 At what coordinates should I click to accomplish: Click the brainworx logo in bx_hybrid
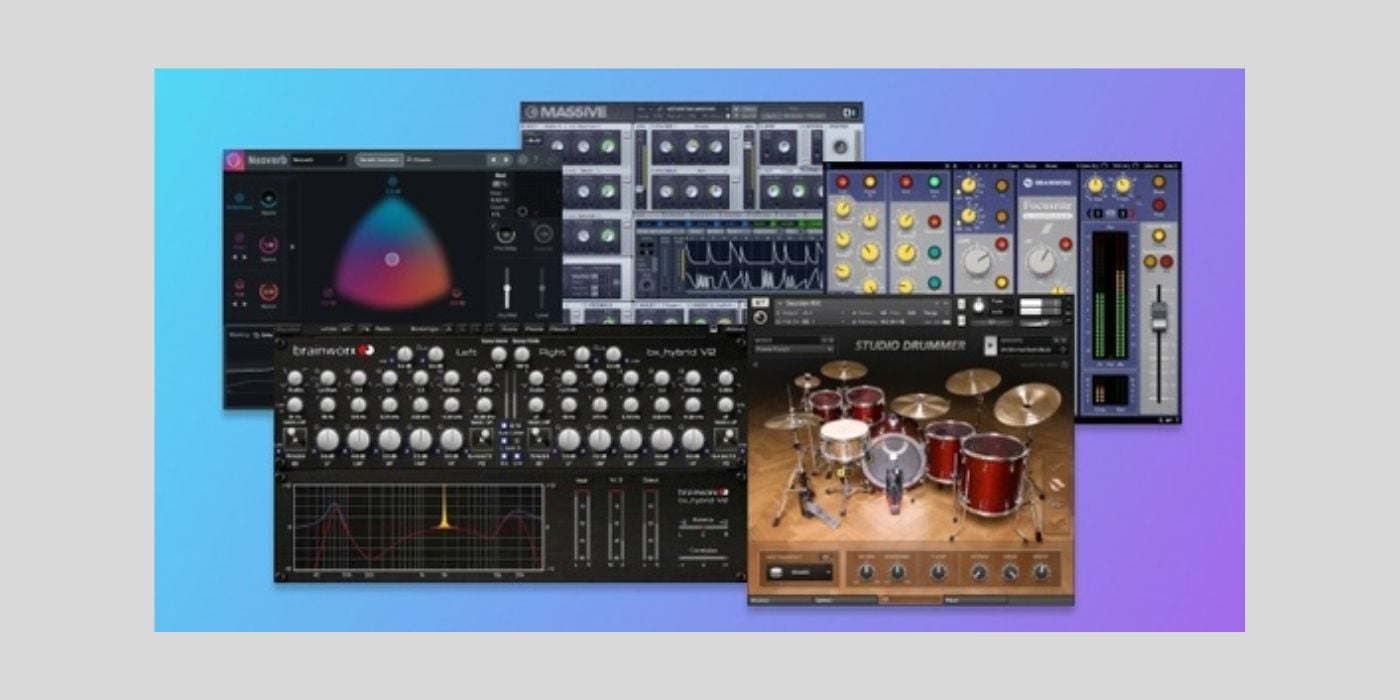click(x=334, y=351)
